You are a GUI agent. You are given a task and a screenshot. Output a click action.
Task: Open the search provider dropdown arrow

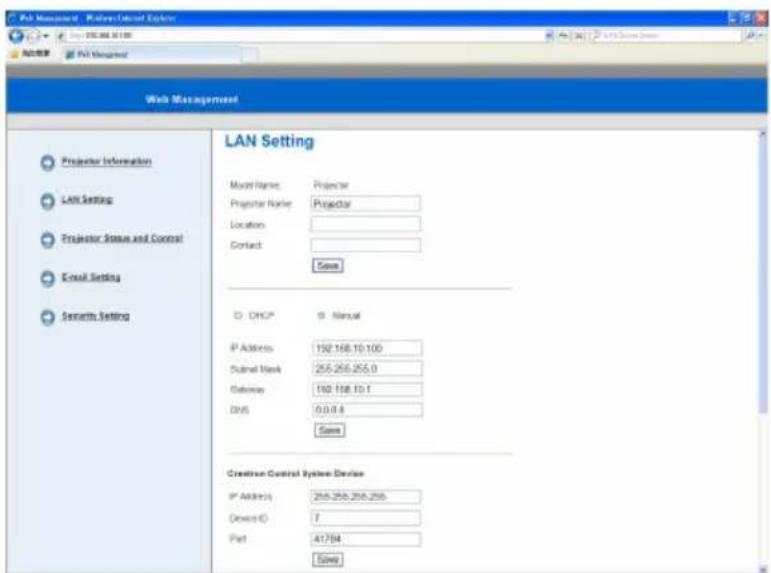762,35
